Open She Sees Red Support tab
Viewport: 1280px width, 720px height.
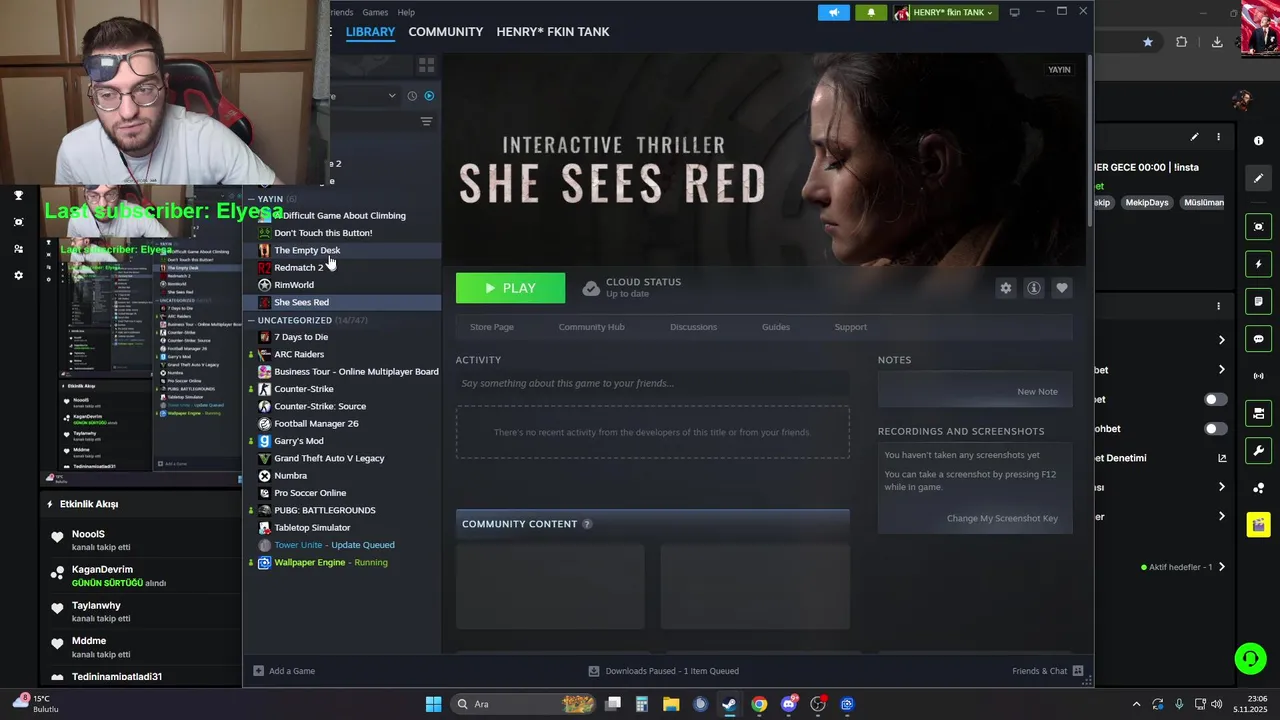851,327
